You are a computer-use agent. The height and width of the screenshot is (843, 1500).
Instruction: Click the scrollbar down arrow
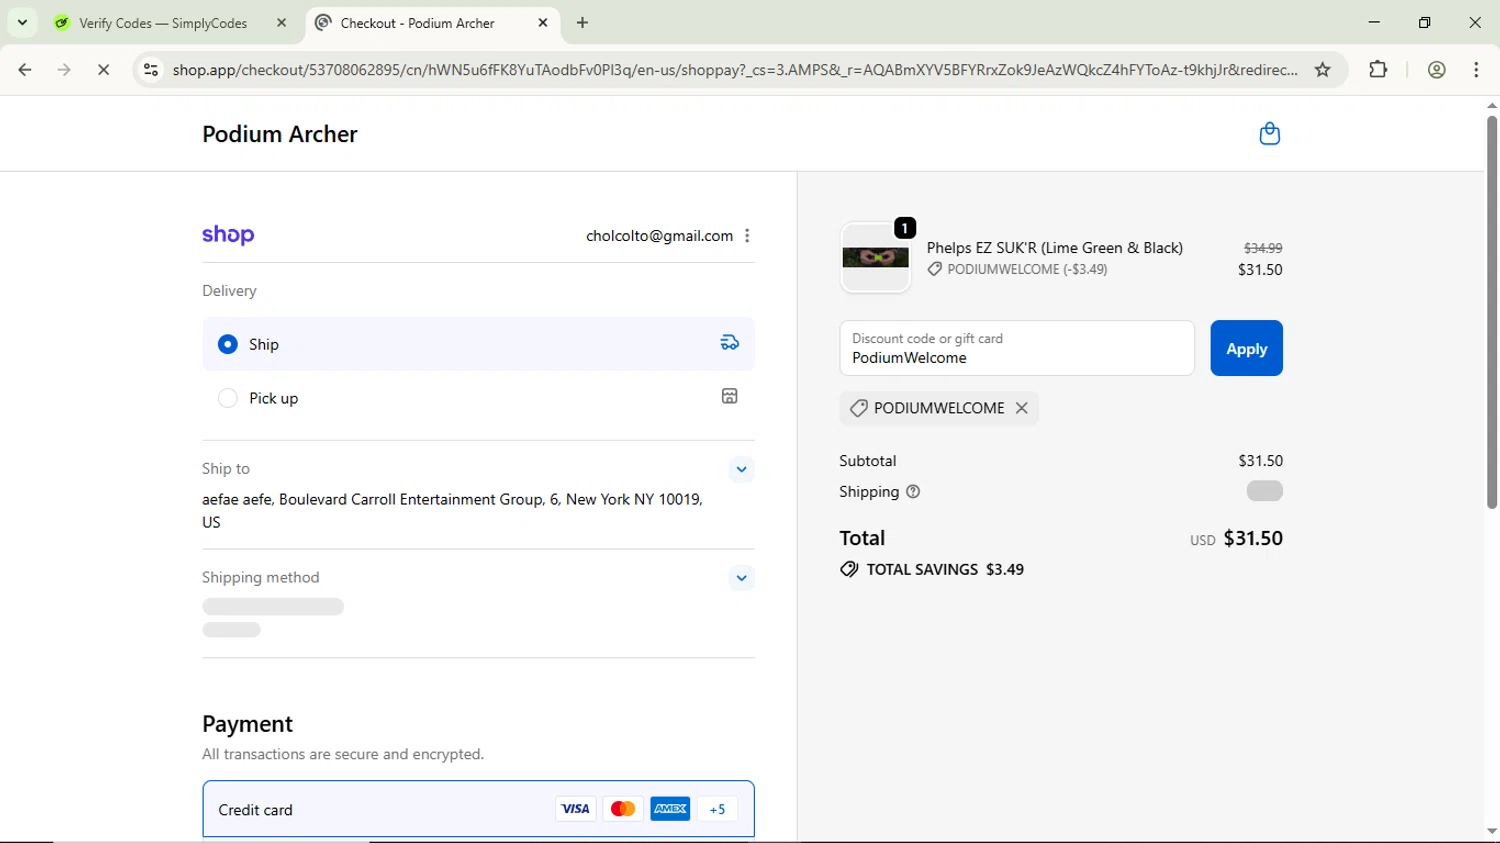[1491, 832]
